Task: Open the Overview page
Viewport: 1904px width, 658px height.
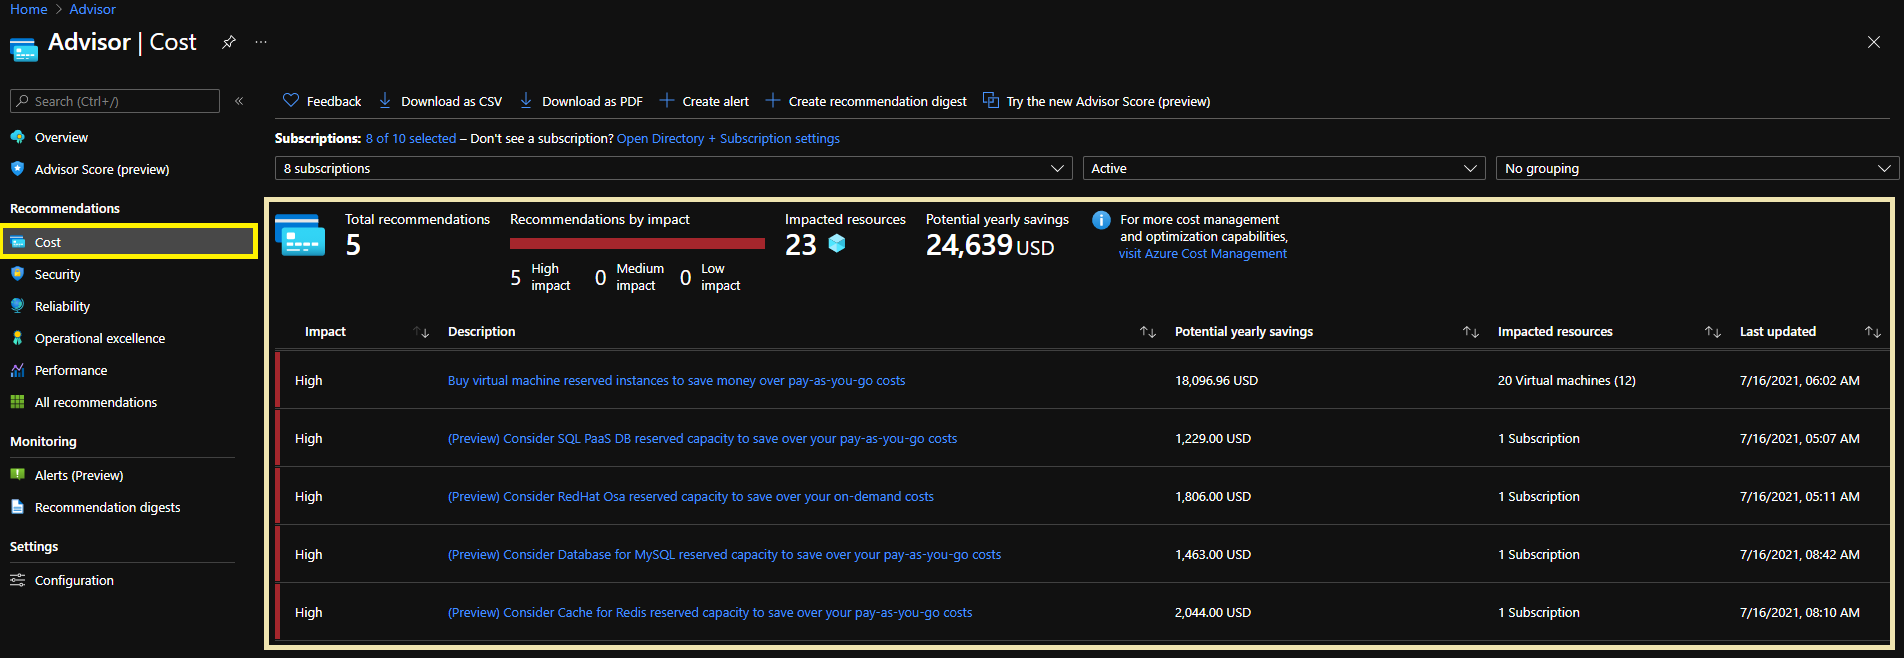Action: (61, 137)
